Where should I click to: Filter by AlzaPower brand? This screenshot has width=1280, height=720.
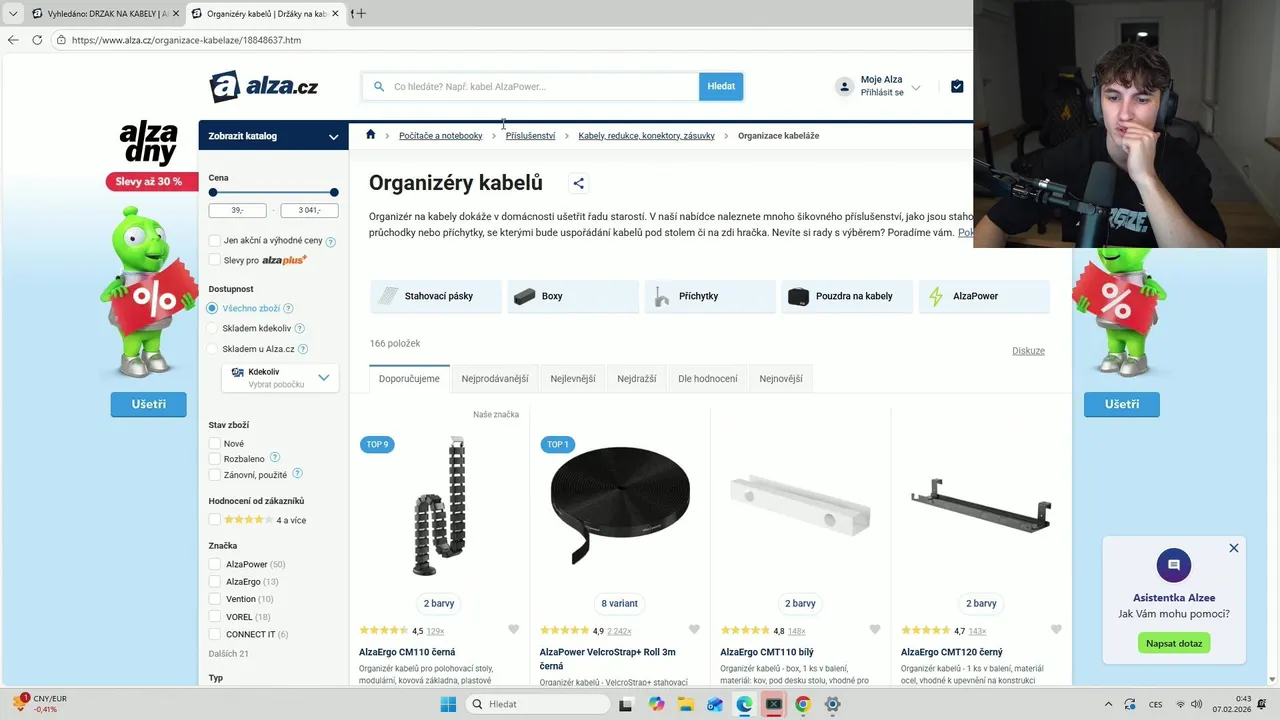(214, 564)
